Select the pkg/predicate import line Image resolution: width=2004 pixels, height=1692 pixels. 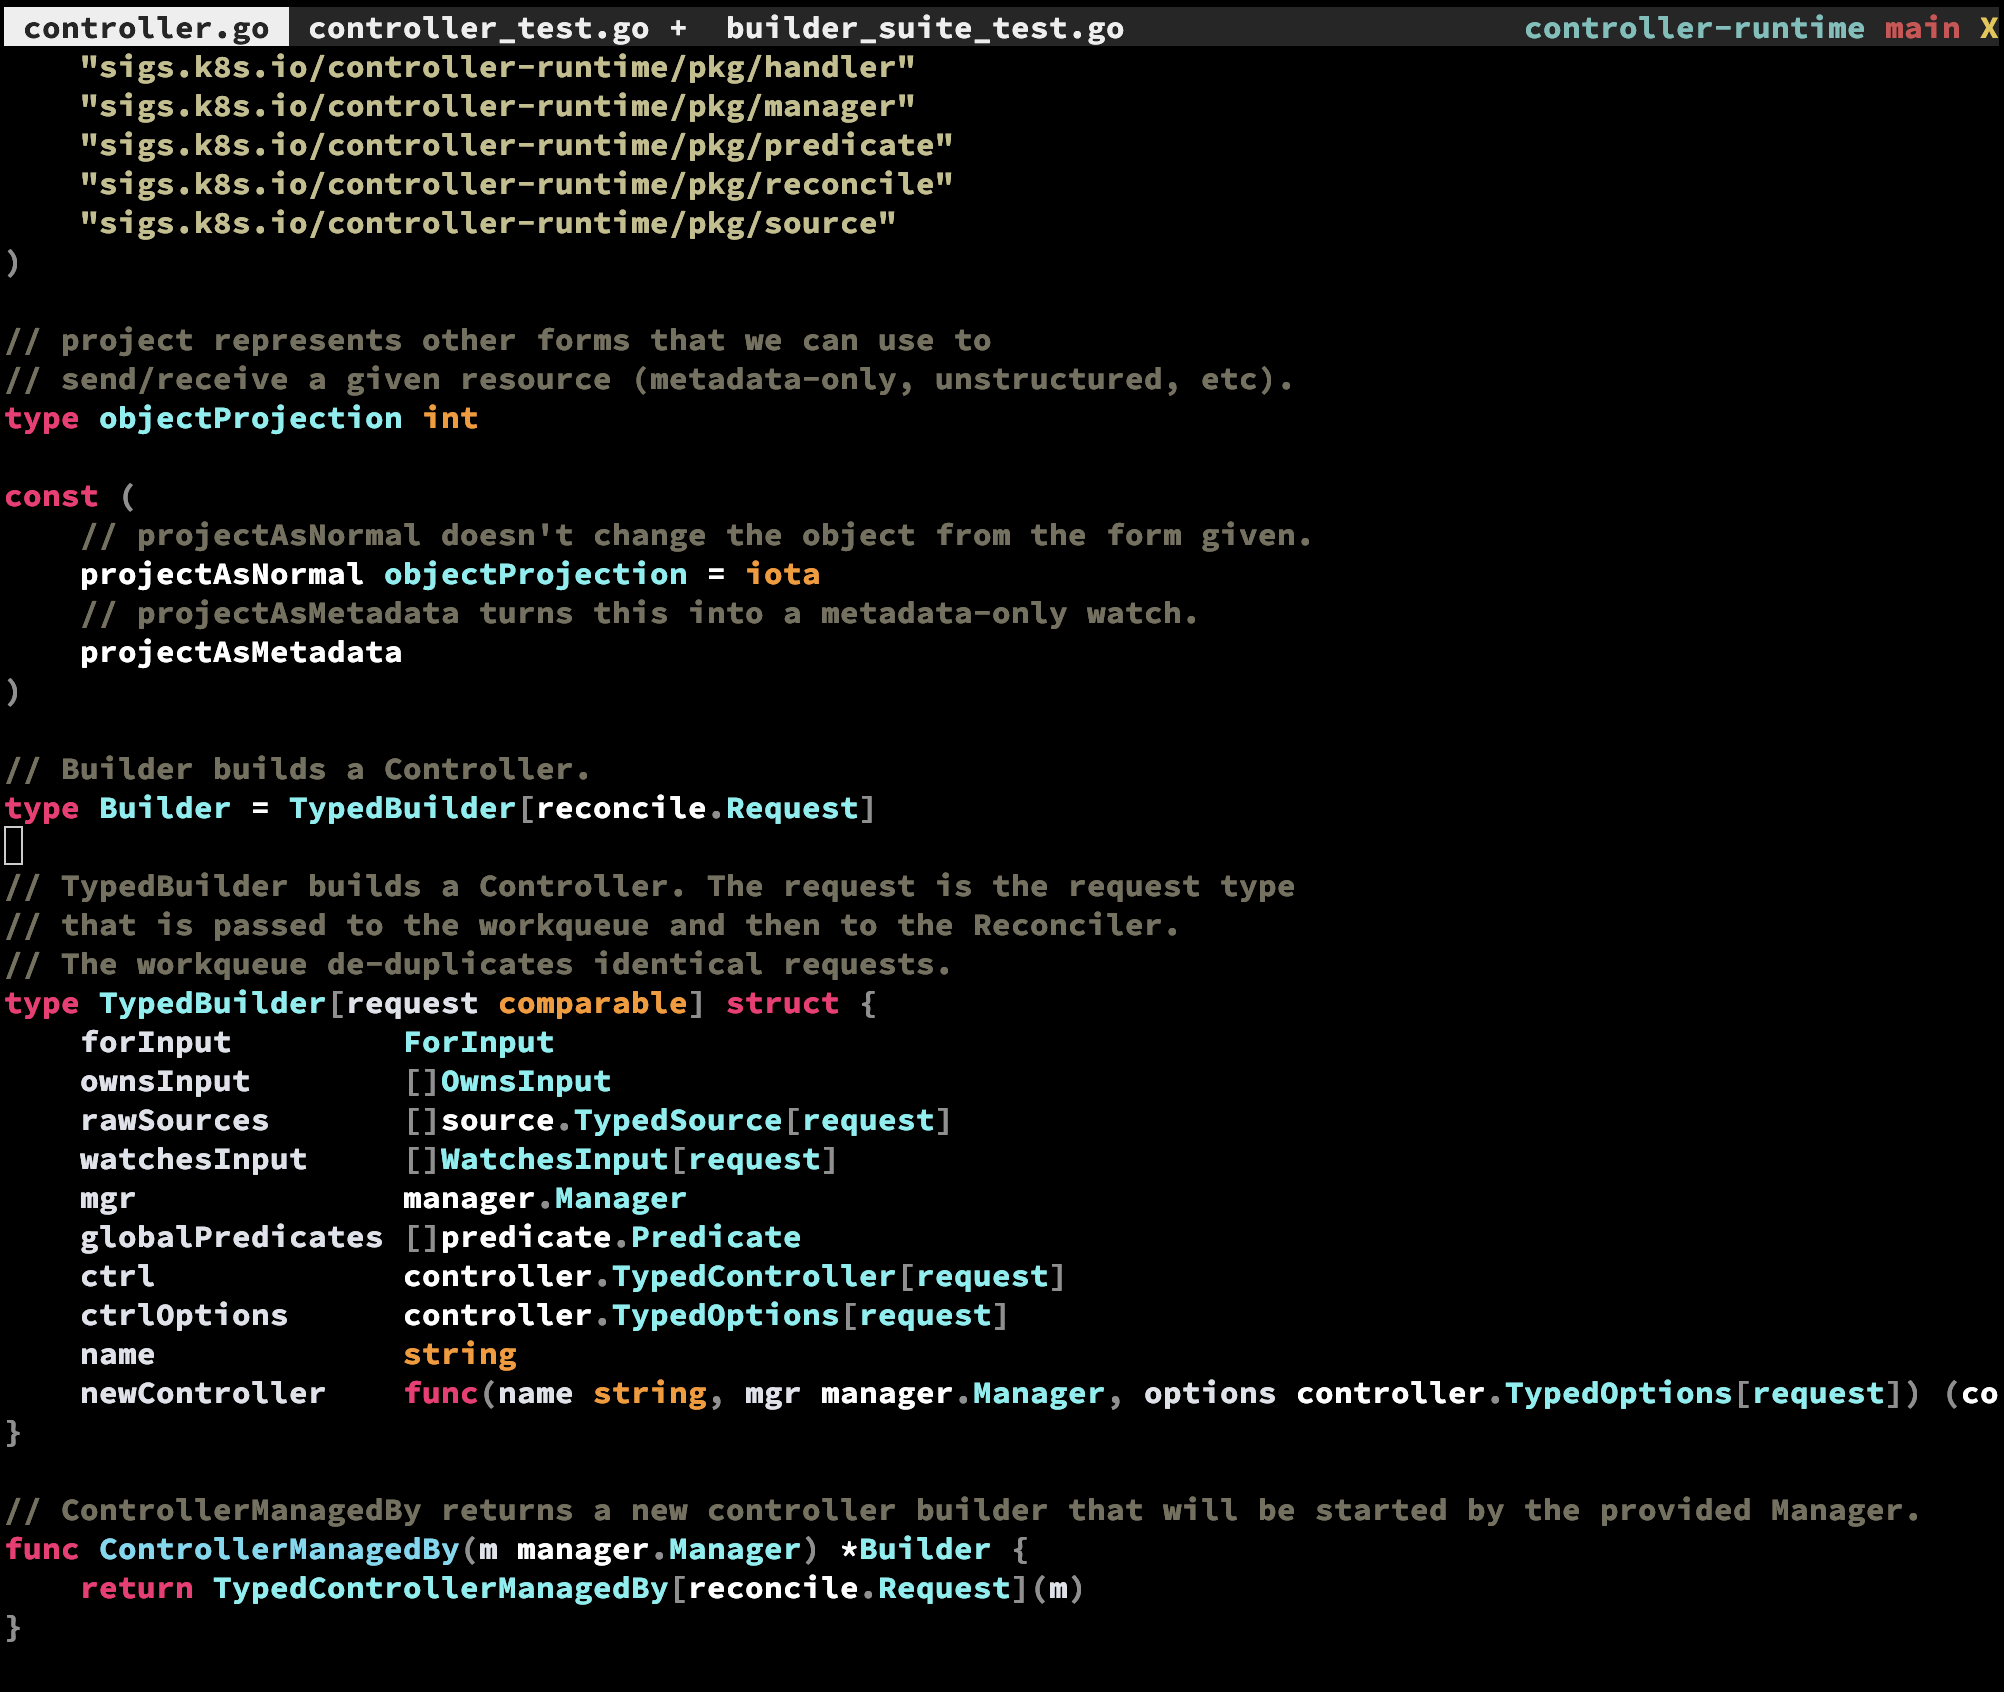(x=516, y=145)
